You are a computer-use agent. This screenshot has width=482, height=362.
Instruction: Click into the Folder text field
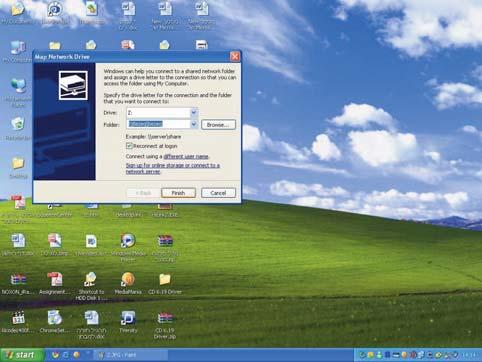(158, 124)
